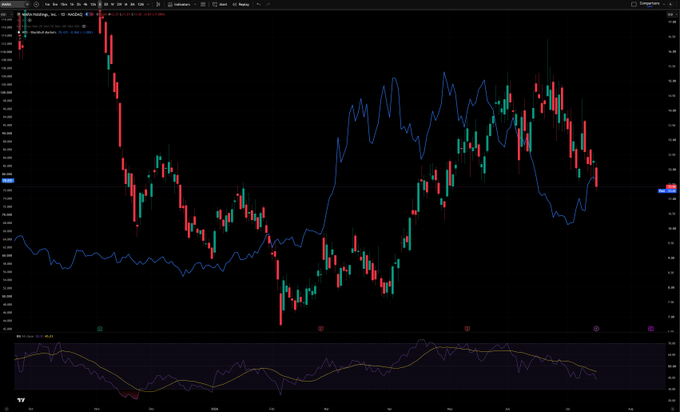Select the 1m timeframe
Screen dimensions: 680x412
coord(47,4)
